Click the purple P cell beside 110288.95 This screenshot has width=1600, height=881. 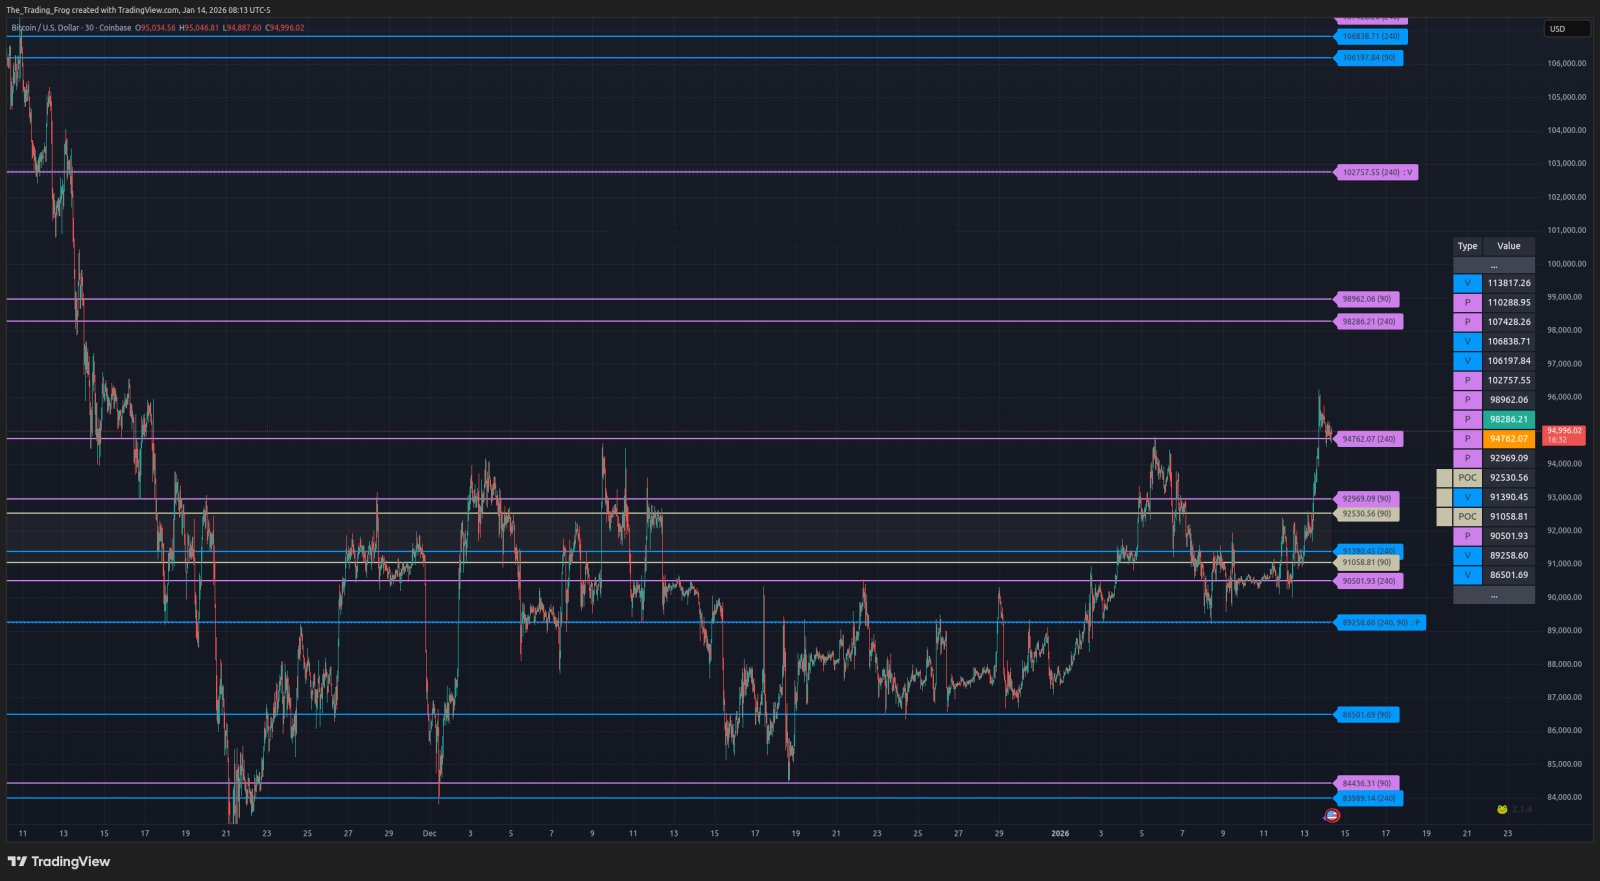pos(1467,303)
